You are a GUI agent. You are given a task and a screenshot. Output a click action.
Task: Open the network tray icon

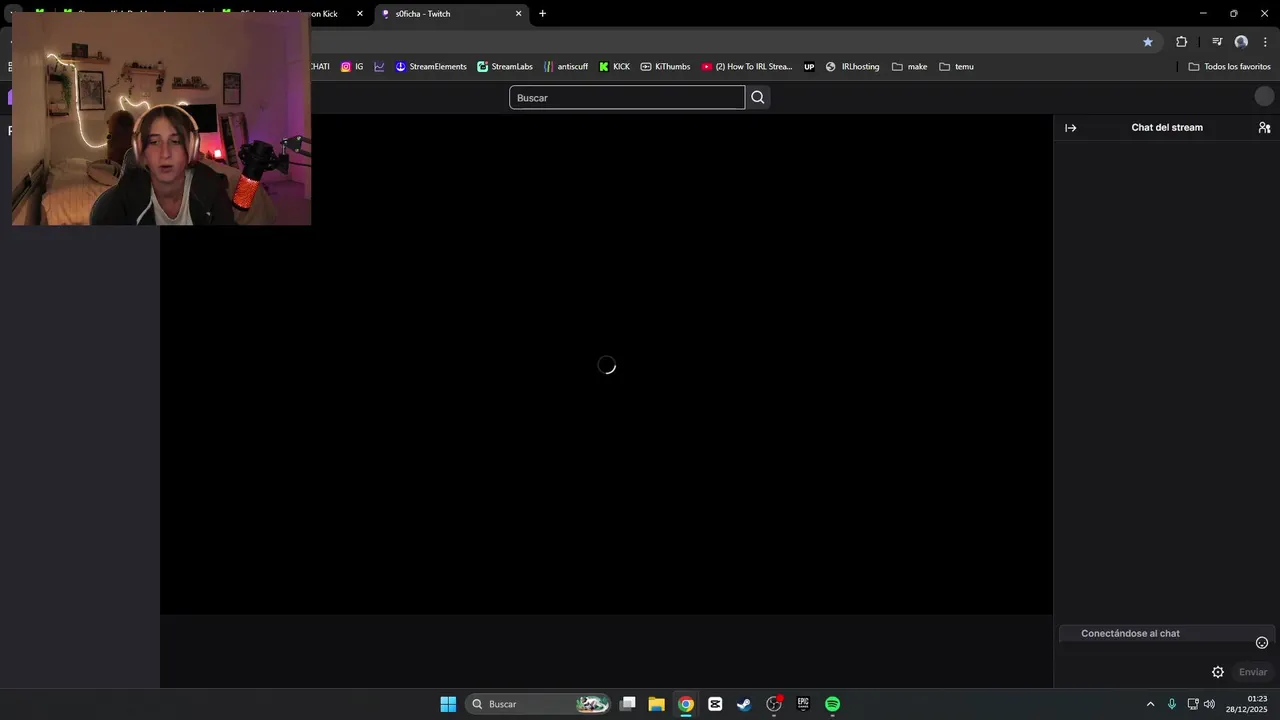pos(1192,704)
